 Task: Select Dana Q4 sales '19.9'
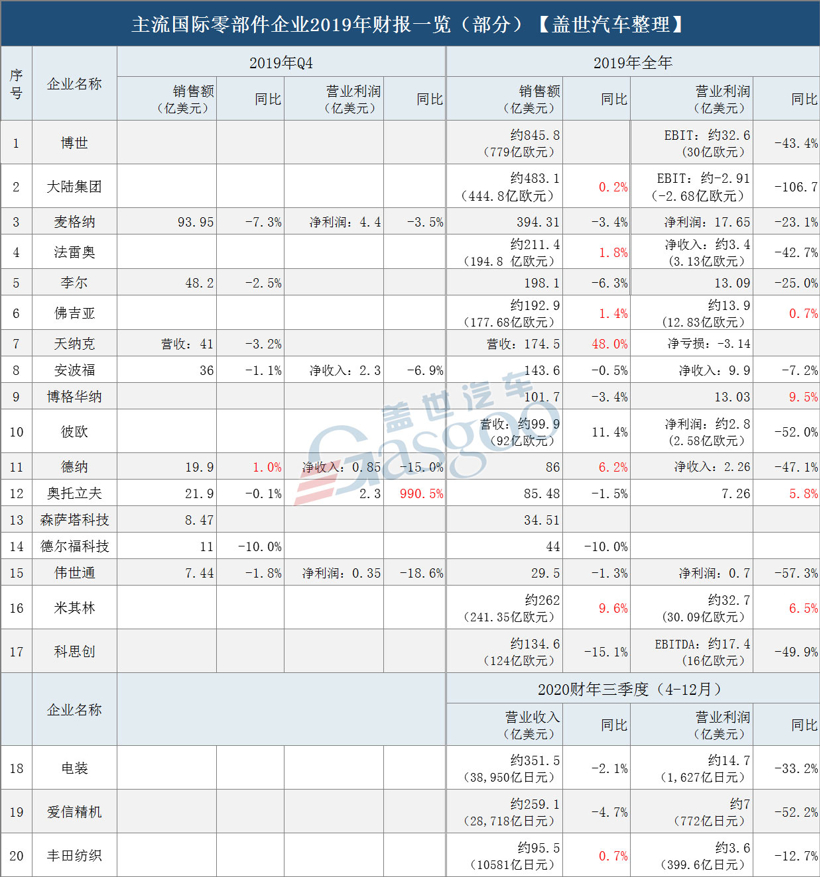[200, 468]
